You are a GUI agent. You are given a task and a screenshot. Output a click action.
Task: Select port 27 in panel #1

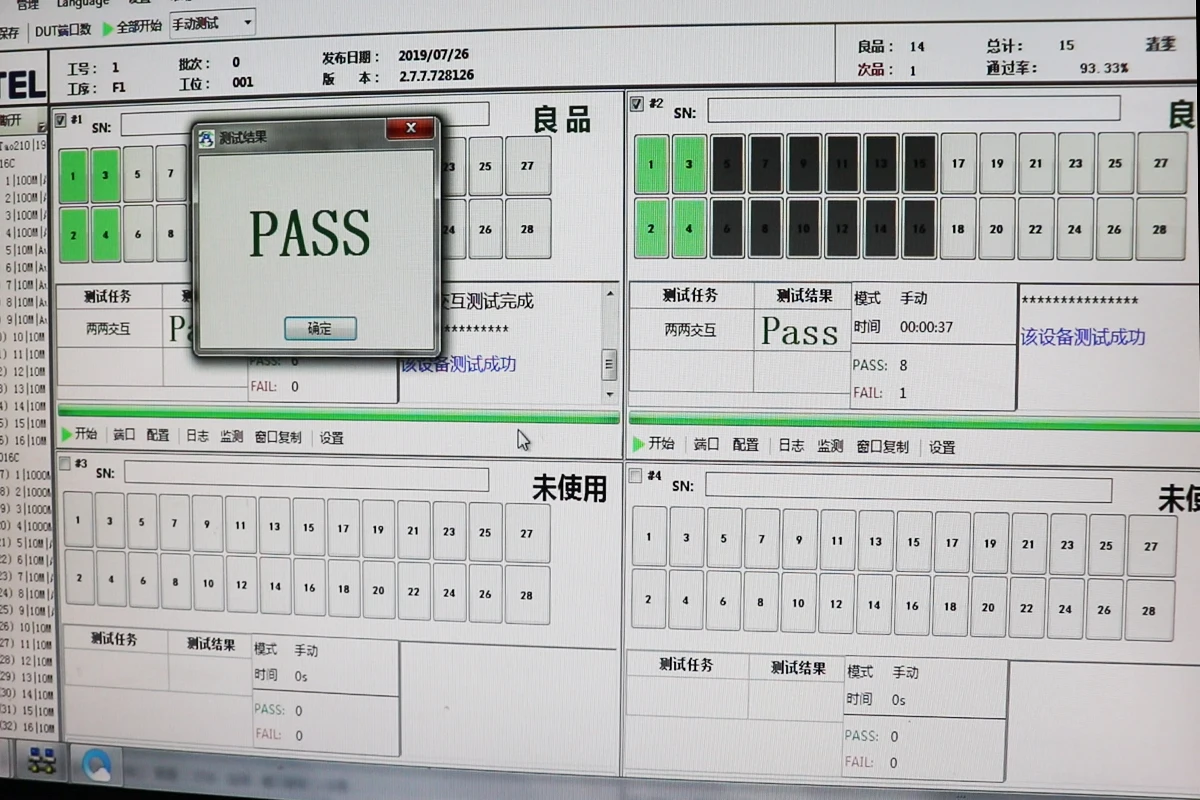527,165
